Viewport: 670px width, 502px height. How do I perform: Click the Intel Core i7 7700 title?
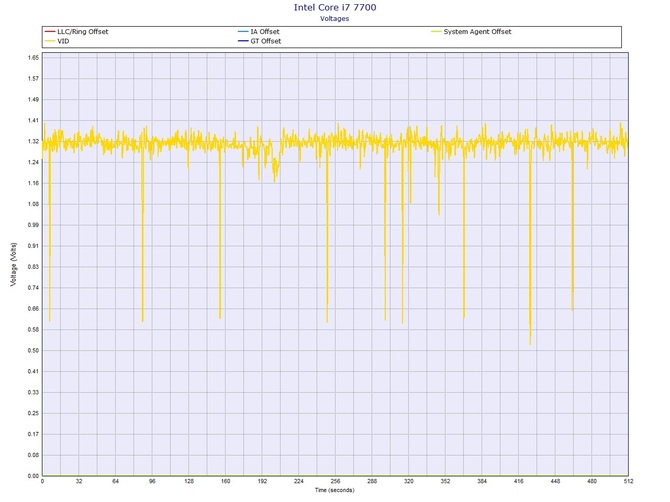(x=335, y=7)
